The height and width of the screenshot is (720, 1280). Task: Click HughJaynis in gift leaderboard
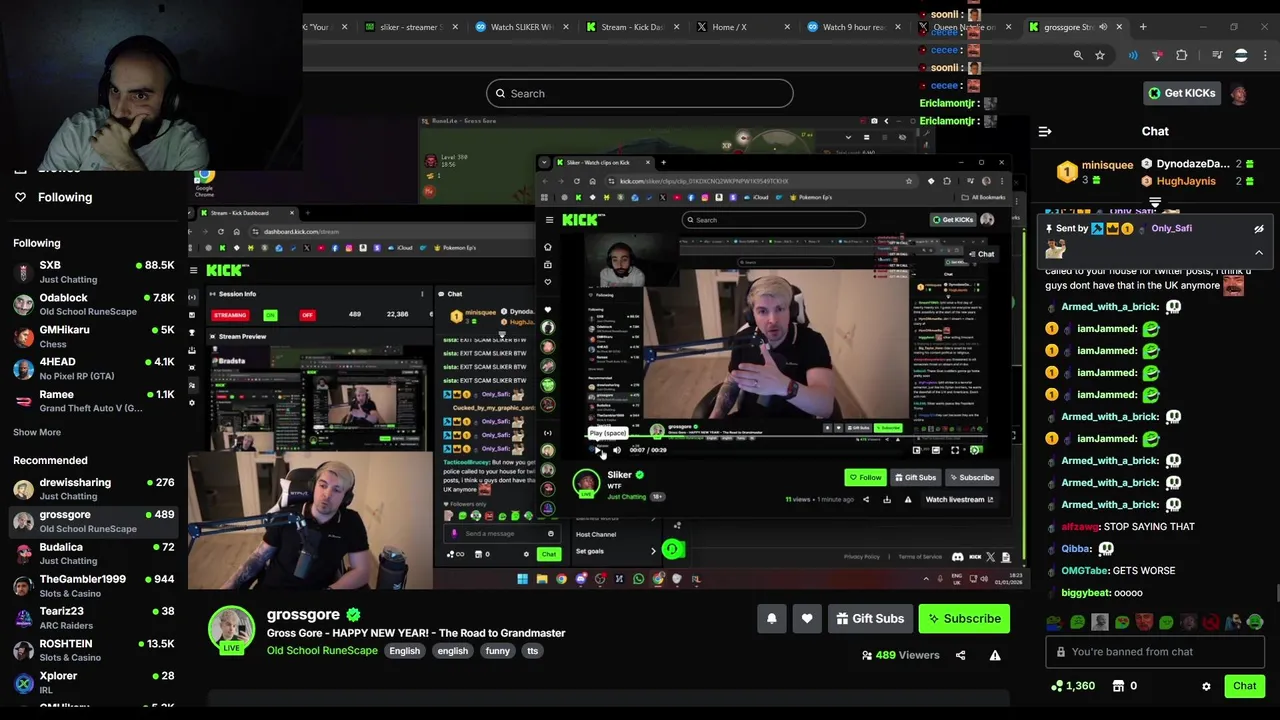pos(1186,181)
